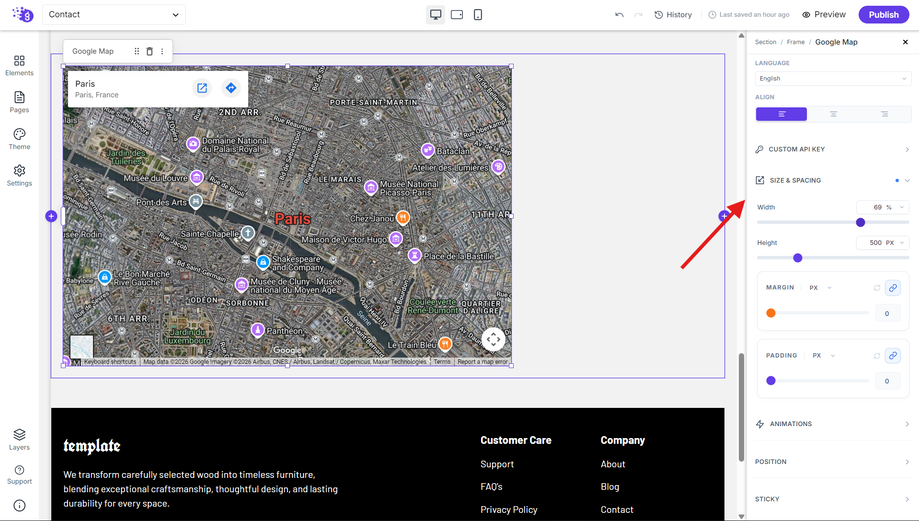This screenshot has height=521, width=919.
Task: Open the Pages panel
Action: pyautogui.click(x=19, y=102)
